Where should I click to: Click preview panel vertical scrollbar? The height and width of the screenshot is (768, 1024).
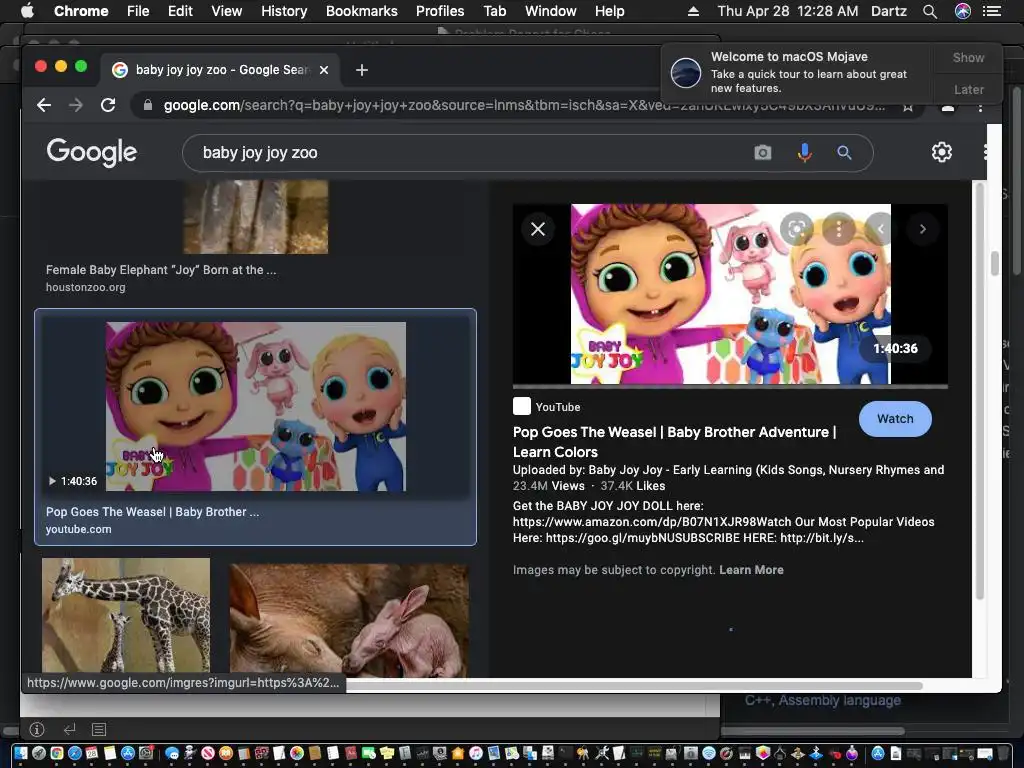978,392
